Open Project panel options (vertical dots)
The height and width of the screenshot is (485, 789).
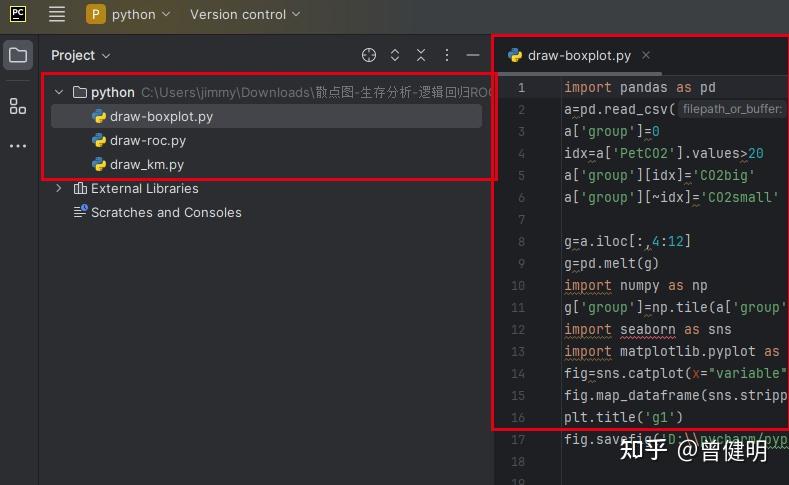tap(447, 55)
